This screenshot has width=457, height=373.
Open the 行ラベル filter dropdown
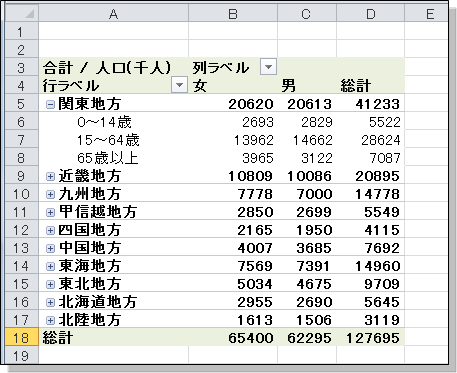(179, 85)
